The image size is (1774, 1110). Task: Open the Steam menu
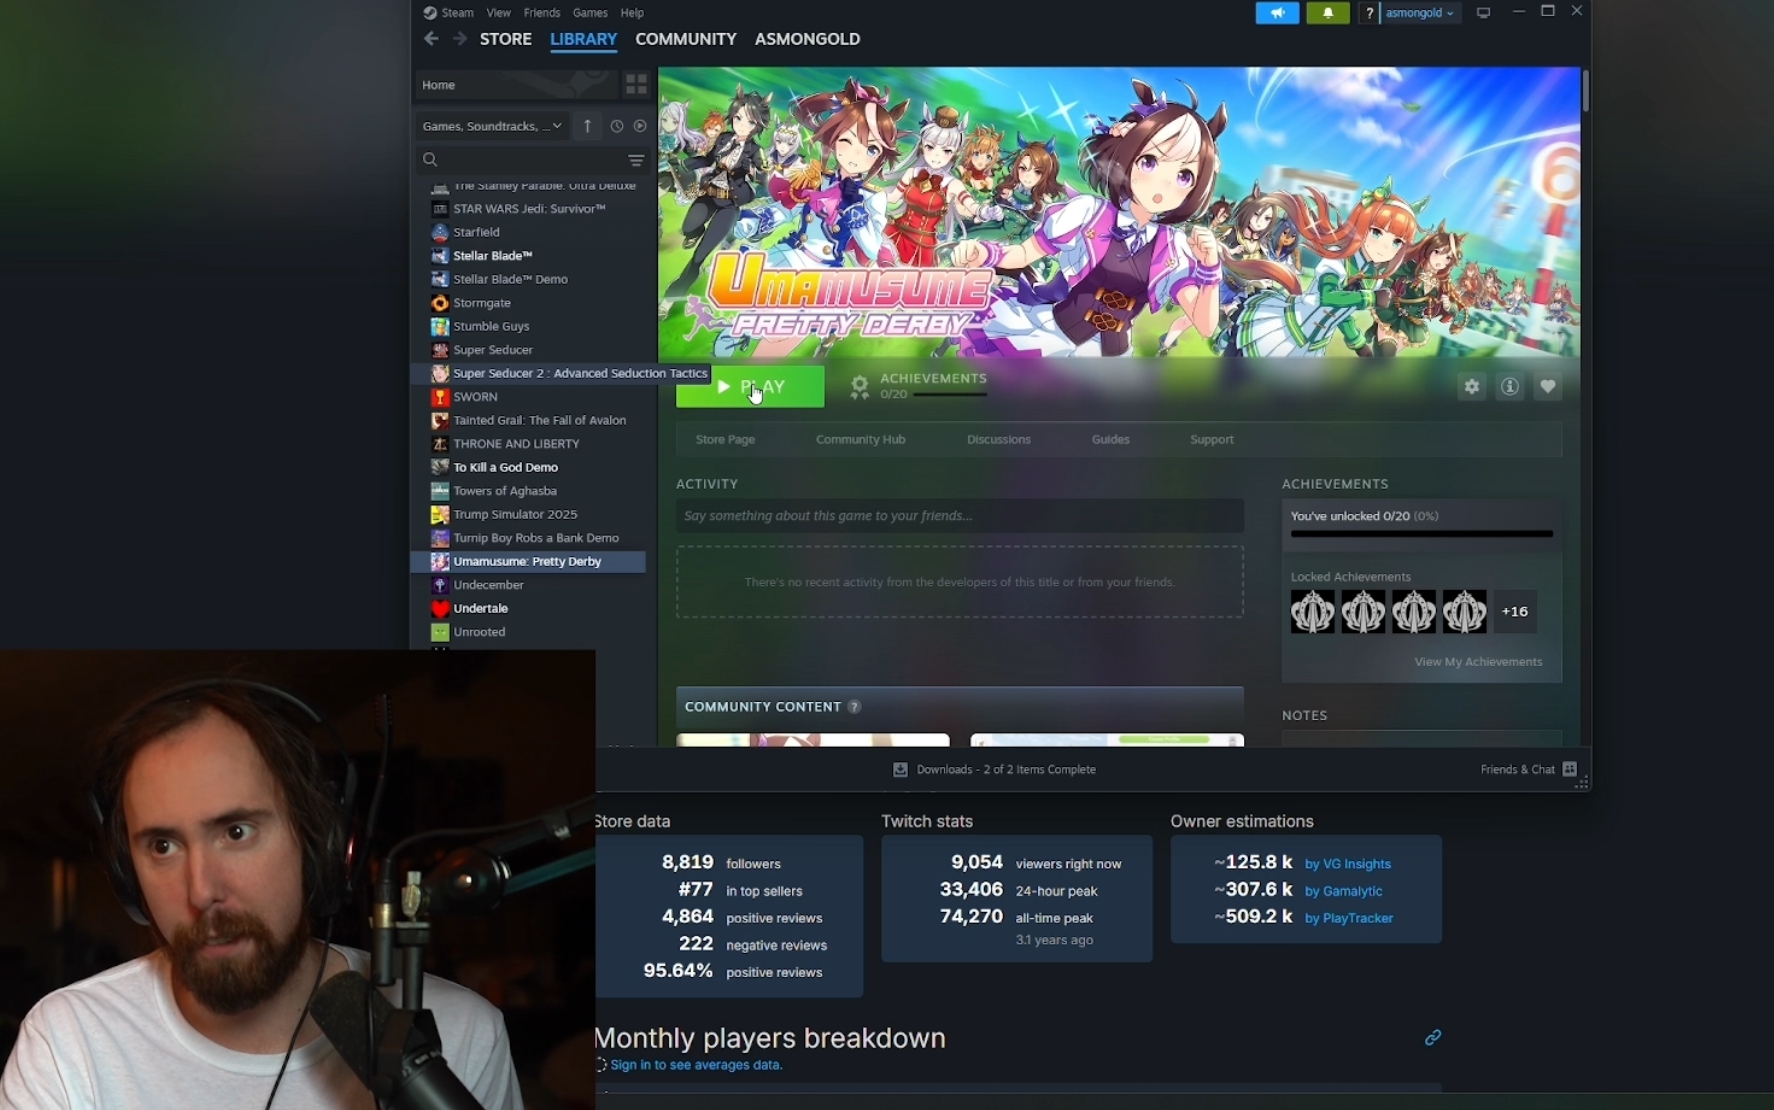coord(449,13)
